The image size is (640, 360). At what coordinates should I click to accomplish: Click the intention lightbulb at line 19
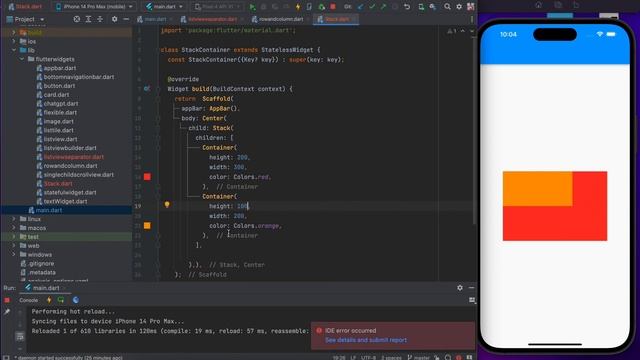(x=167, y=204)
